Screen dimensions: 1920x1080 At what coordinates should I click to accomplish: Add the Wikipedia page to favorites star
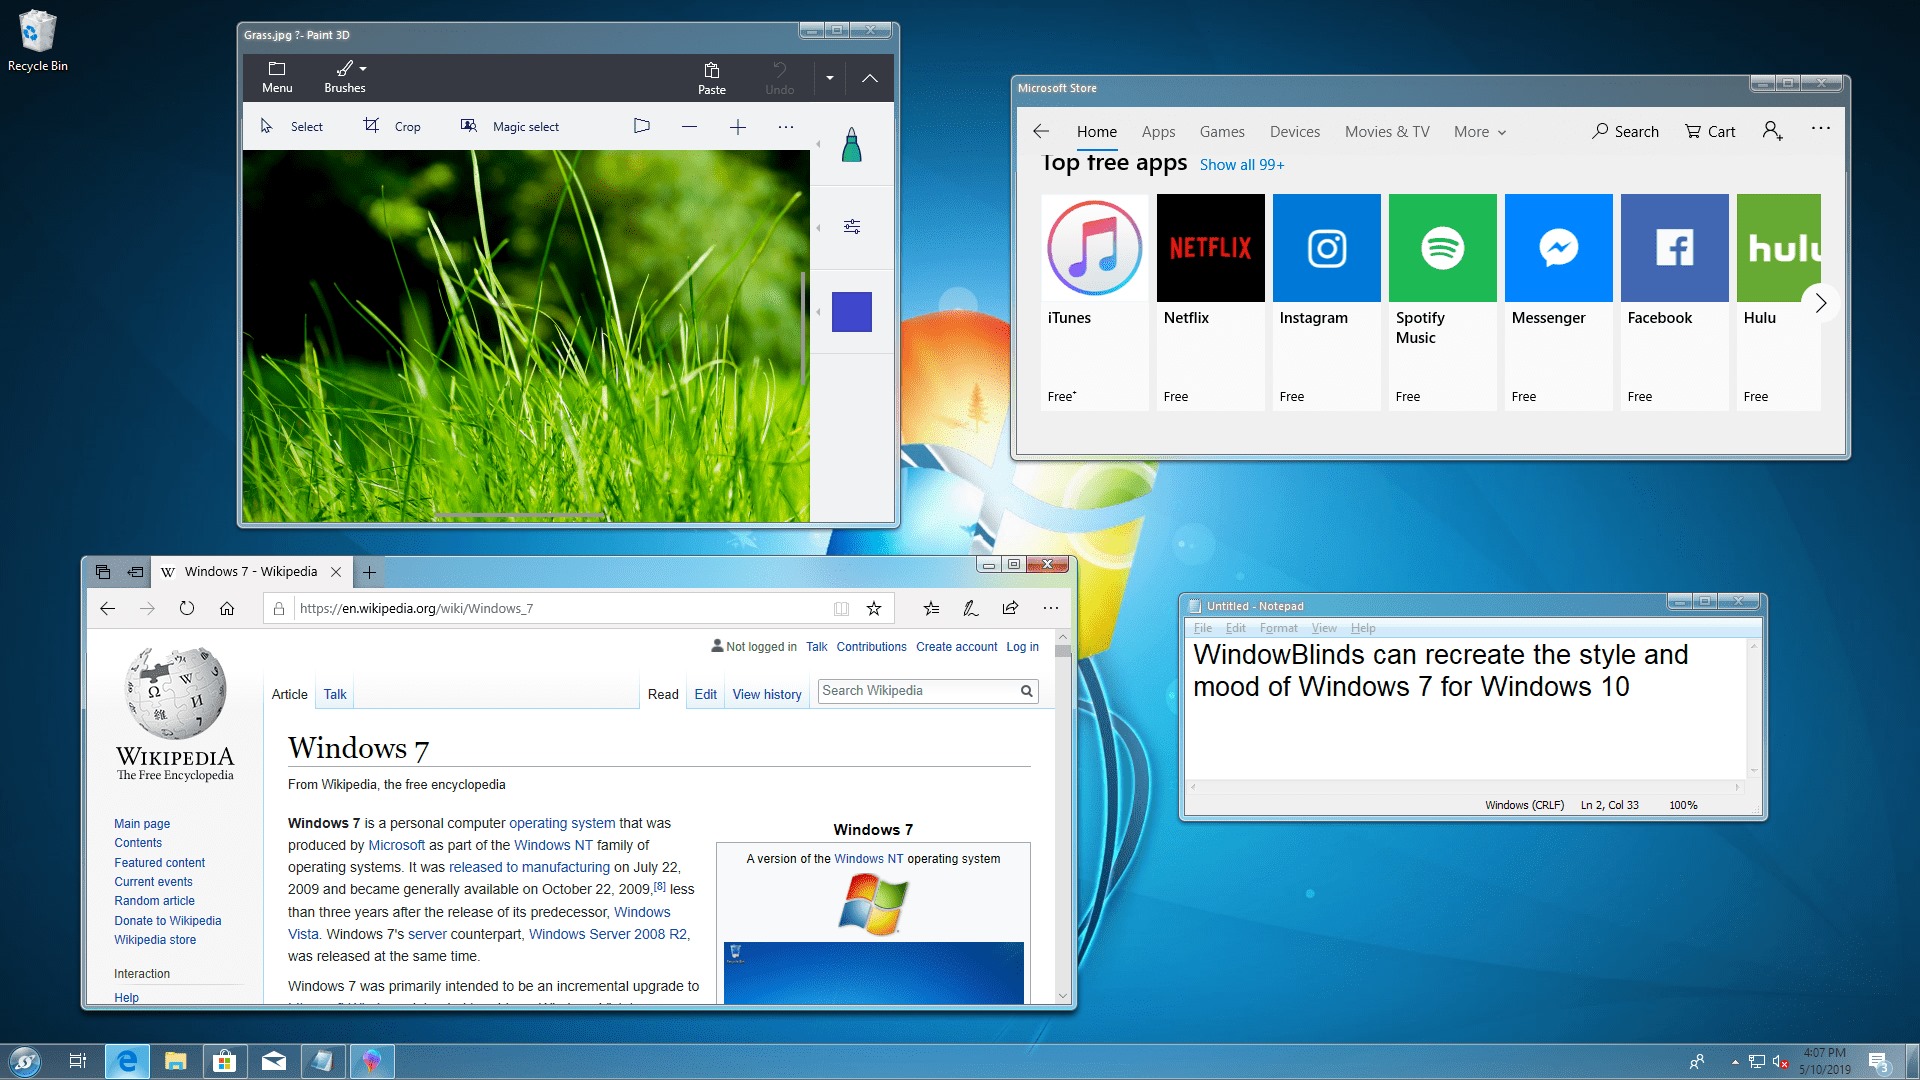click(874, 608)
